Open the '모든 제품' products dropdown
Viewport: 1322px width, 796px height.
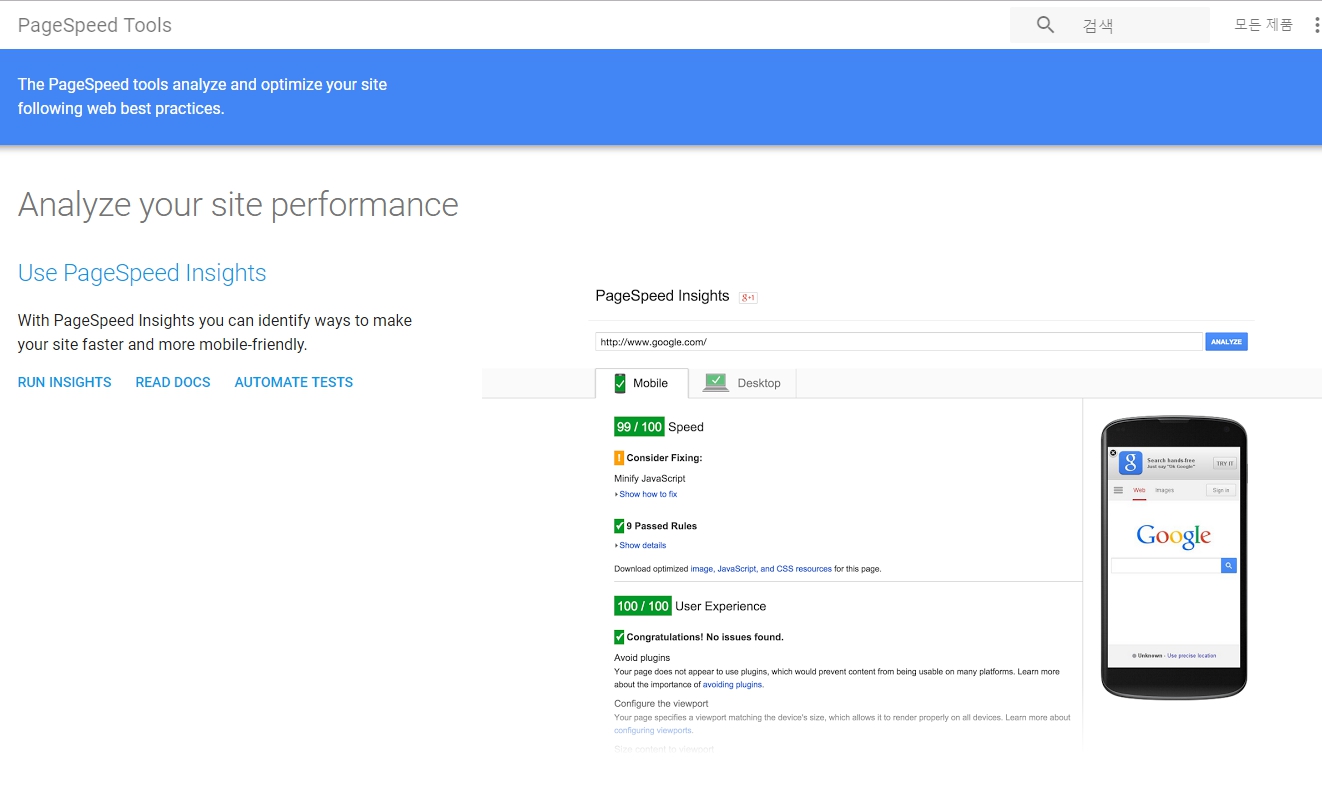(1262, 24)
